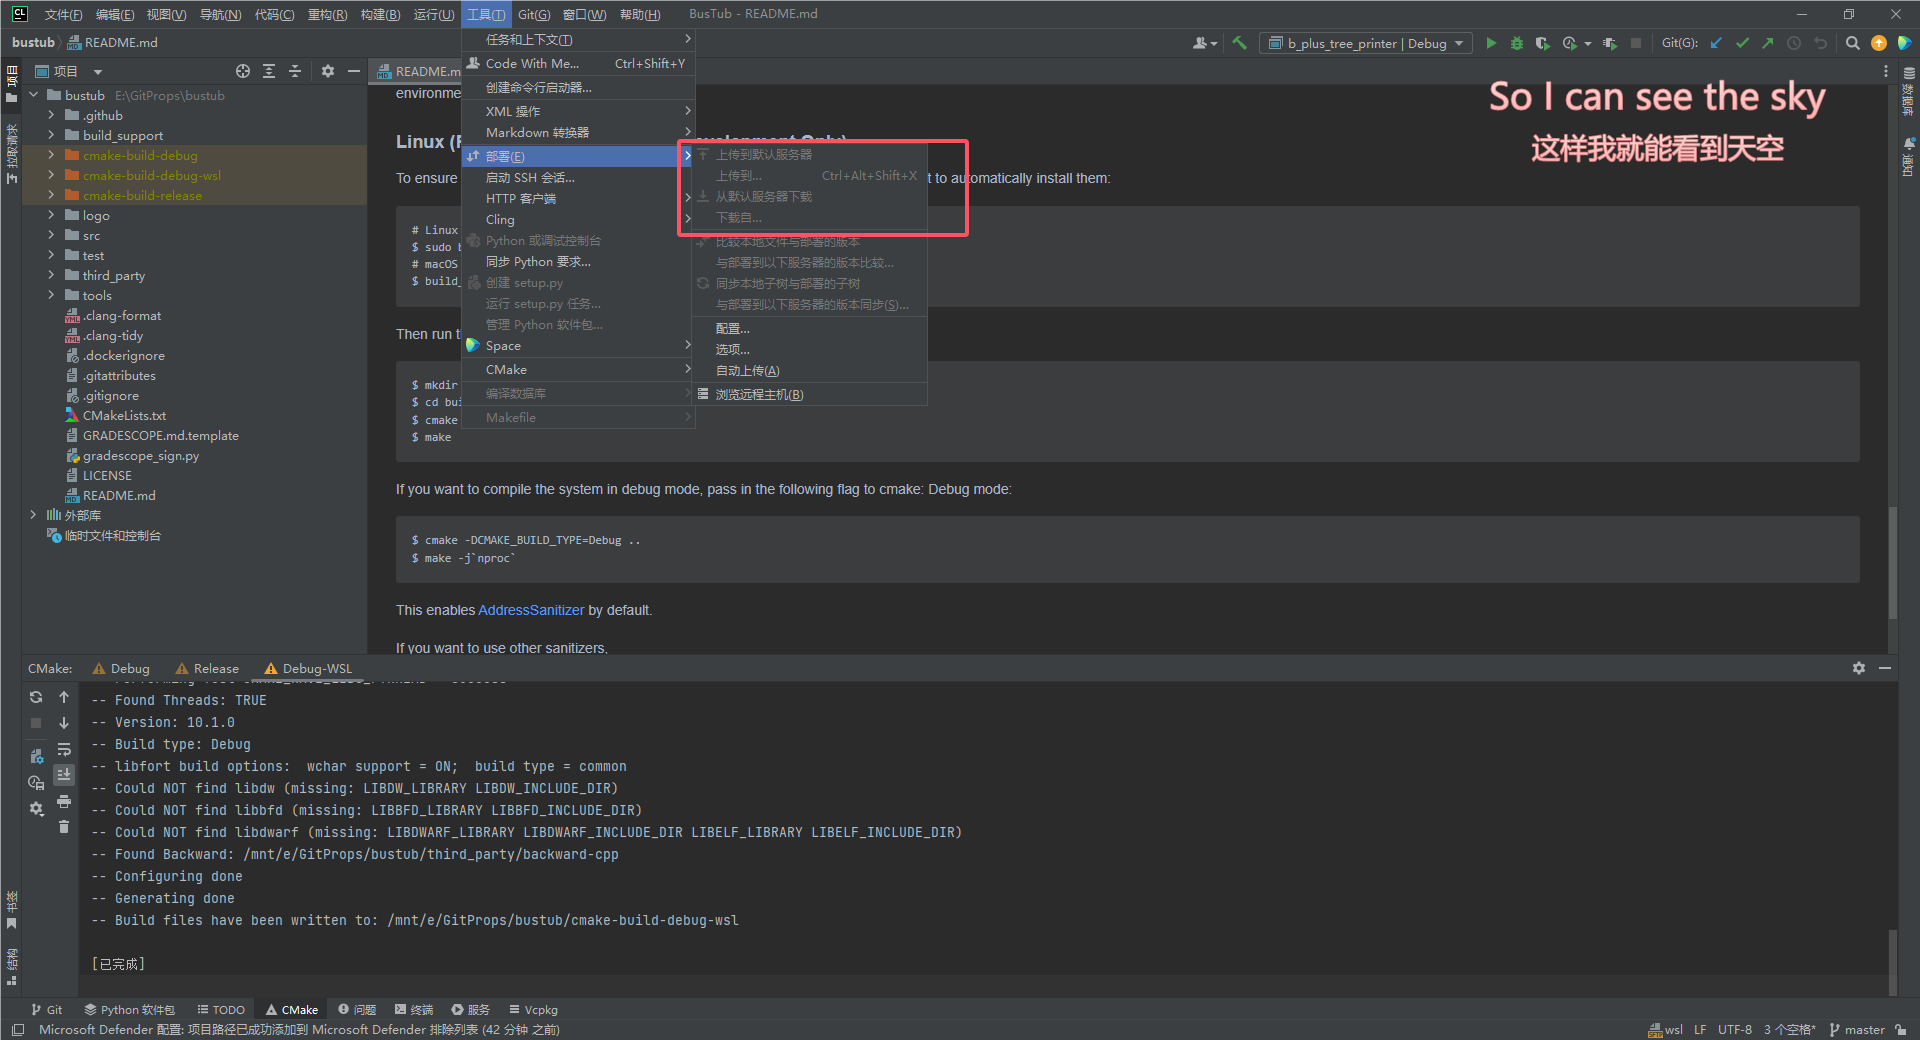Image resolution: width=1920 pixels, height=1040 pixels.
Task: Clear CMake output trash icon
Action: pyautogui.click(x=64, y=827)
